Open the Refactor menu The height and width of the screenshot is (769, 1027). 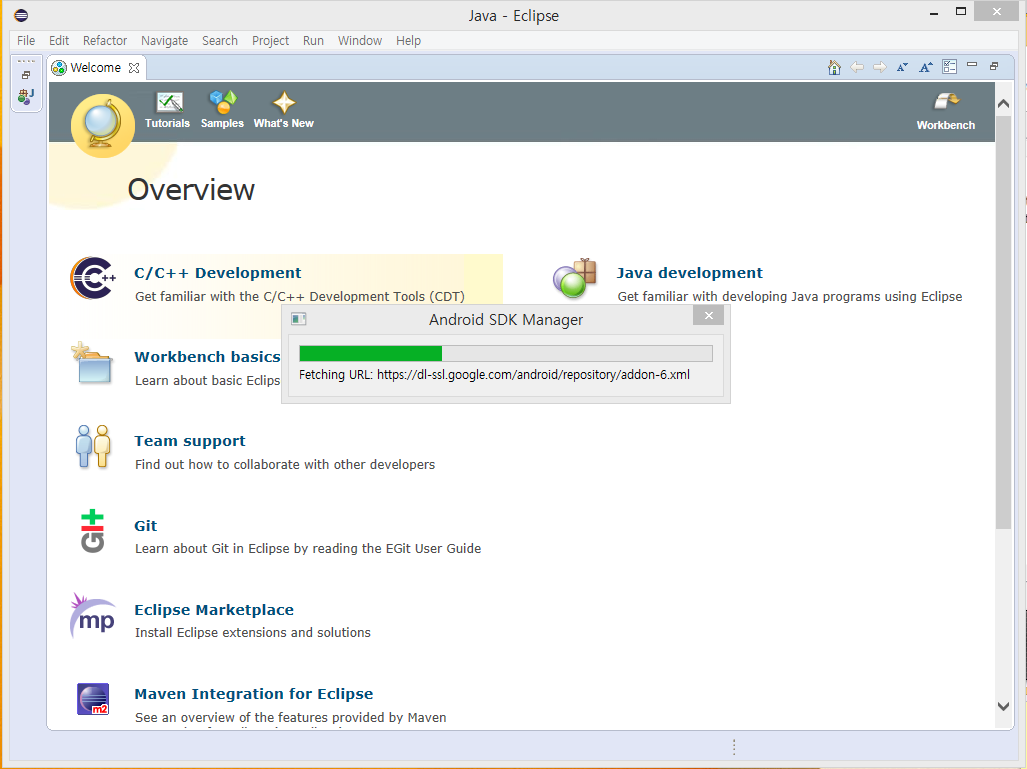(105, 41)
